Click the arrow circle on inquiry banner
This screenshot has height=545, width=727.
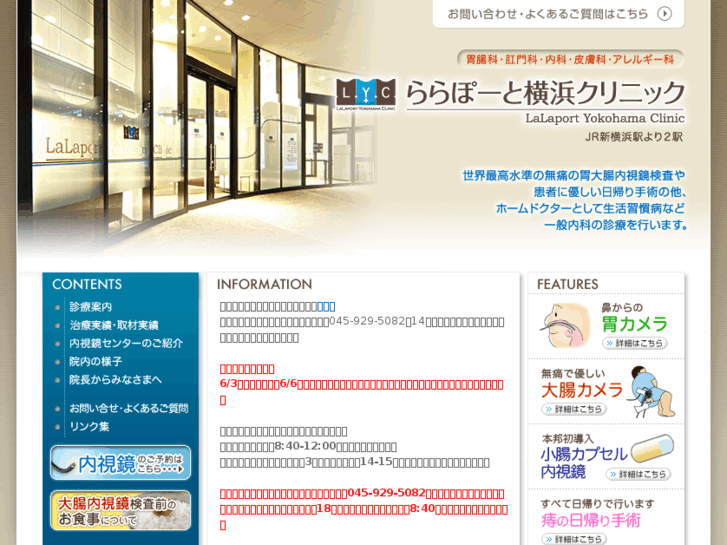tap(664, 14)
